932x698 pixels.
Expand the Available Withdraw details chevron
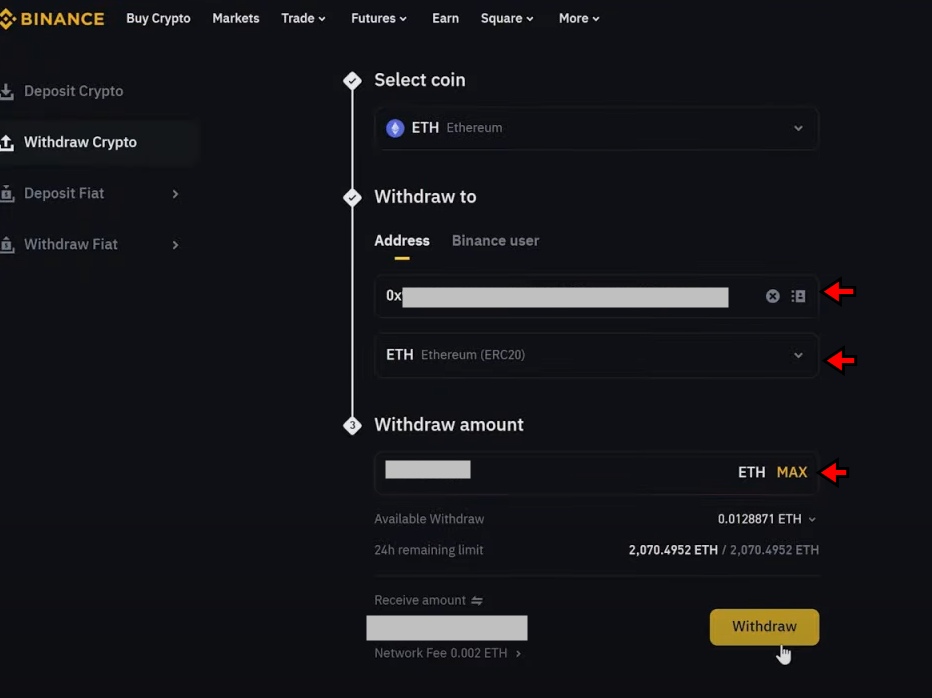pyautogui.click(x=810, y=519)
